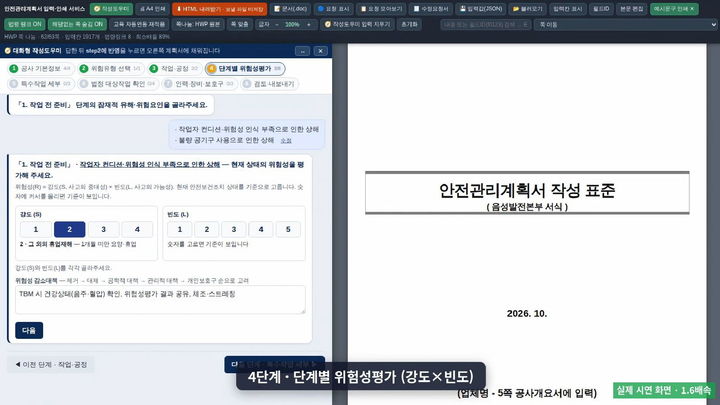Click the 요청 모아보기 button
The image size is (720, 405).
click(381, 9)
